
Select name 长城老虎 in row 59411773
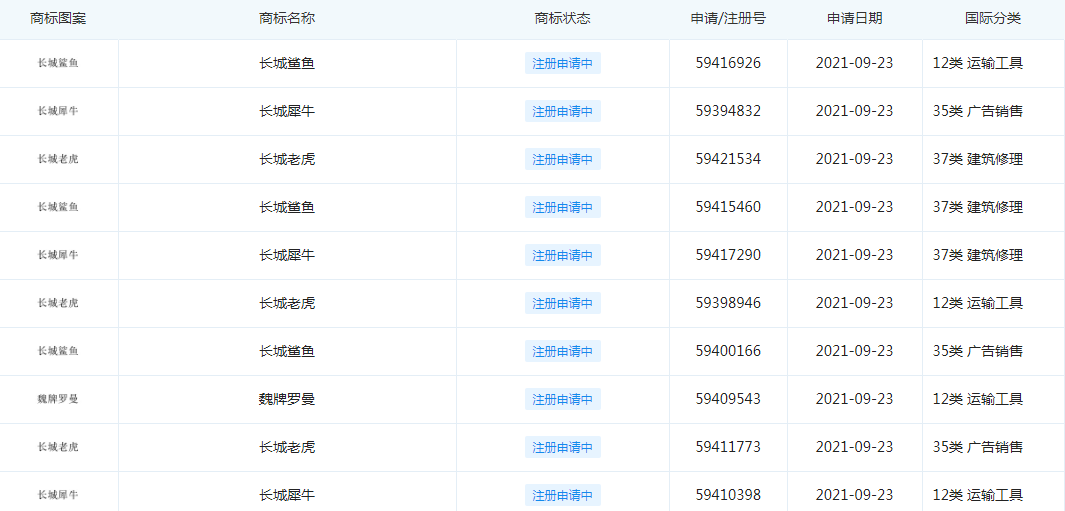(x=287, y=447)
